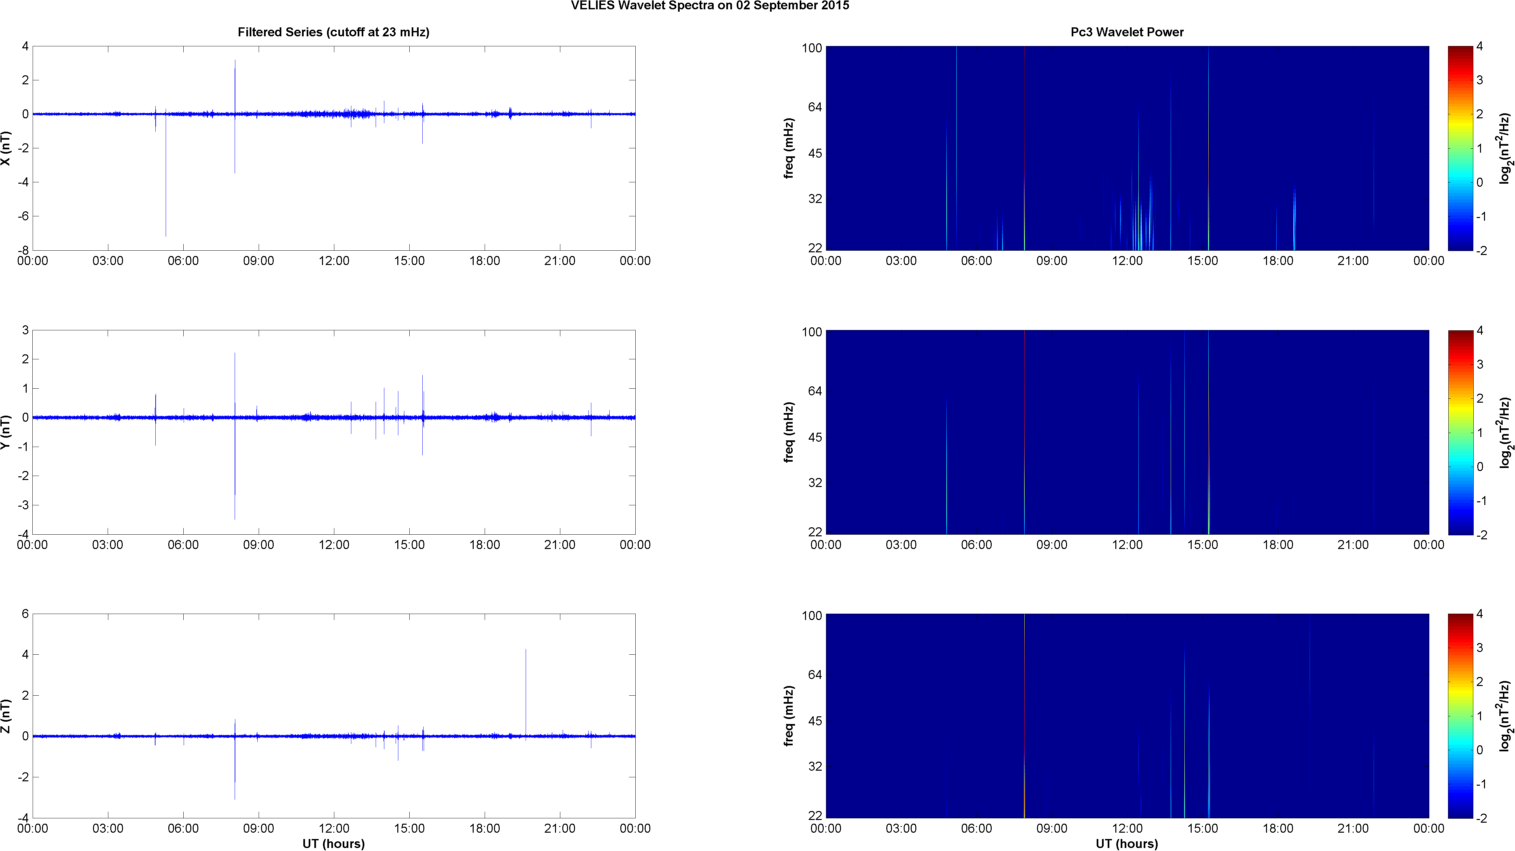
Task: Click the 06:00 tick under the top wavelet panel
Action: [x=976, y=261]
